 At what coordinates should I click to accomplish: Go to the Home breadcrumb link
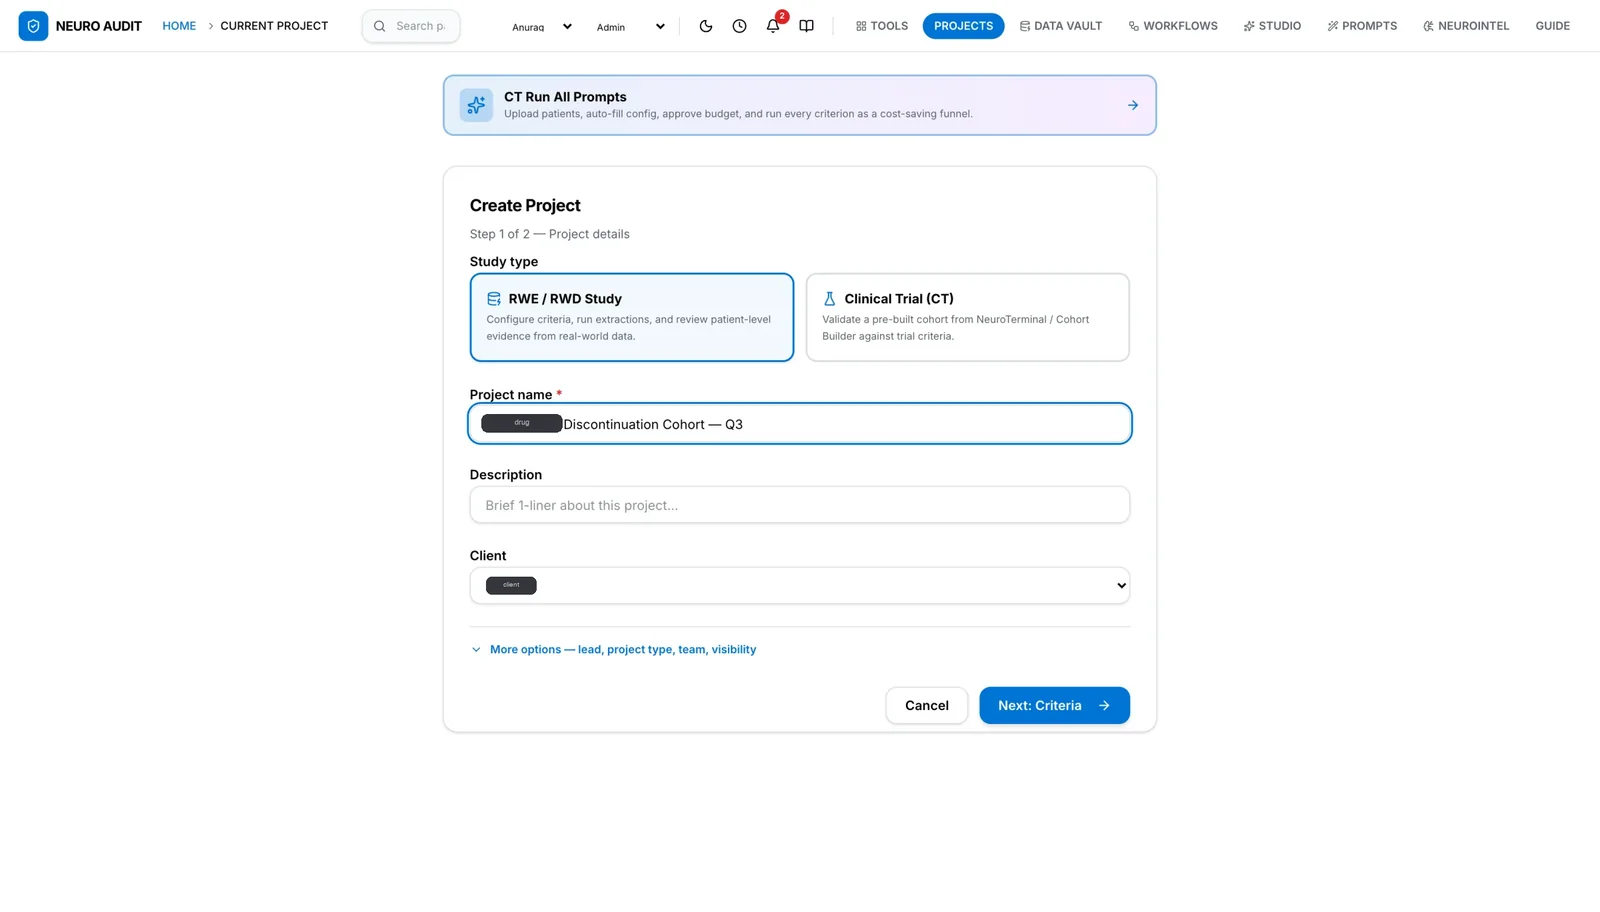tap(179, 26)
